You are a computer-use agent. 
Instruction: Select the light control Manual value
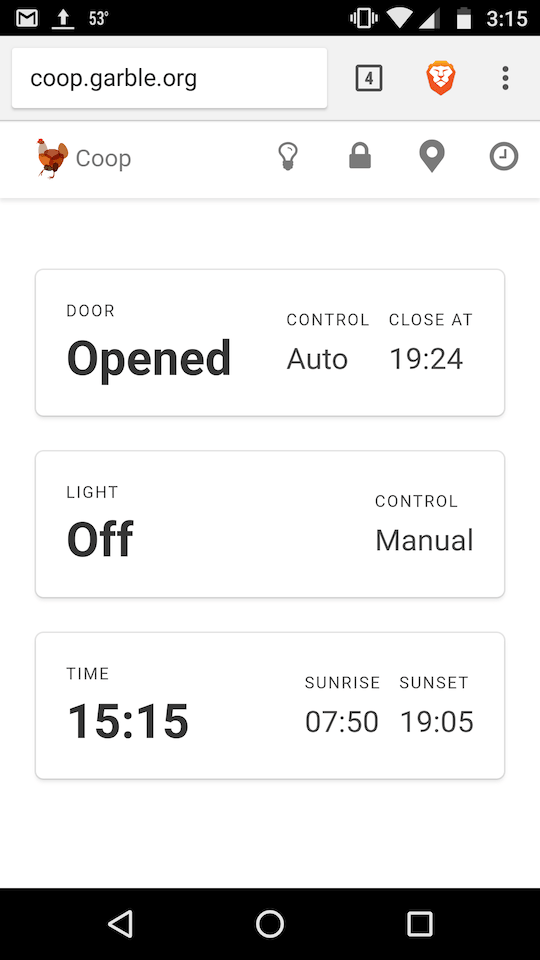point(424,540)
